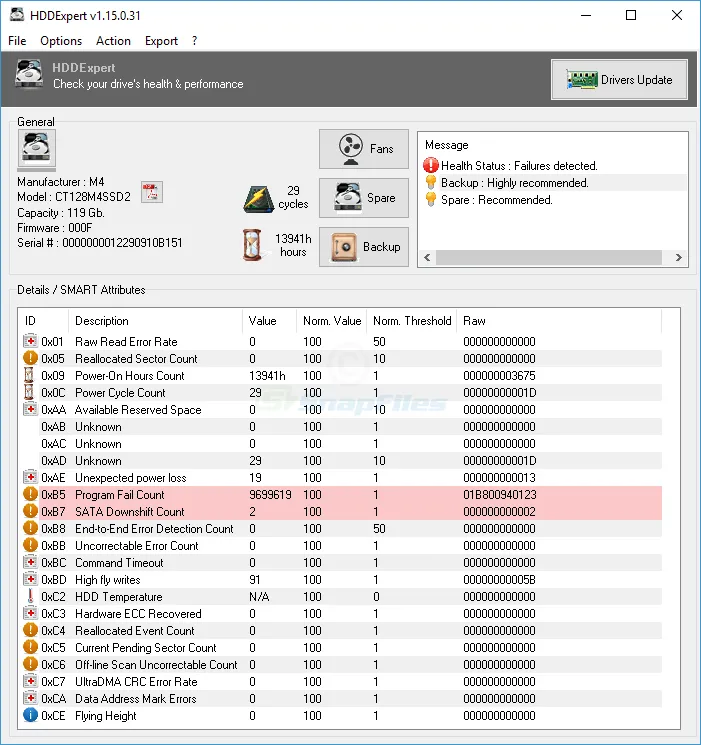701x745 pixels.
Task: Click the thermometer icon for 0xC2 HDD Temperature
Action: (x=30, y=596)
